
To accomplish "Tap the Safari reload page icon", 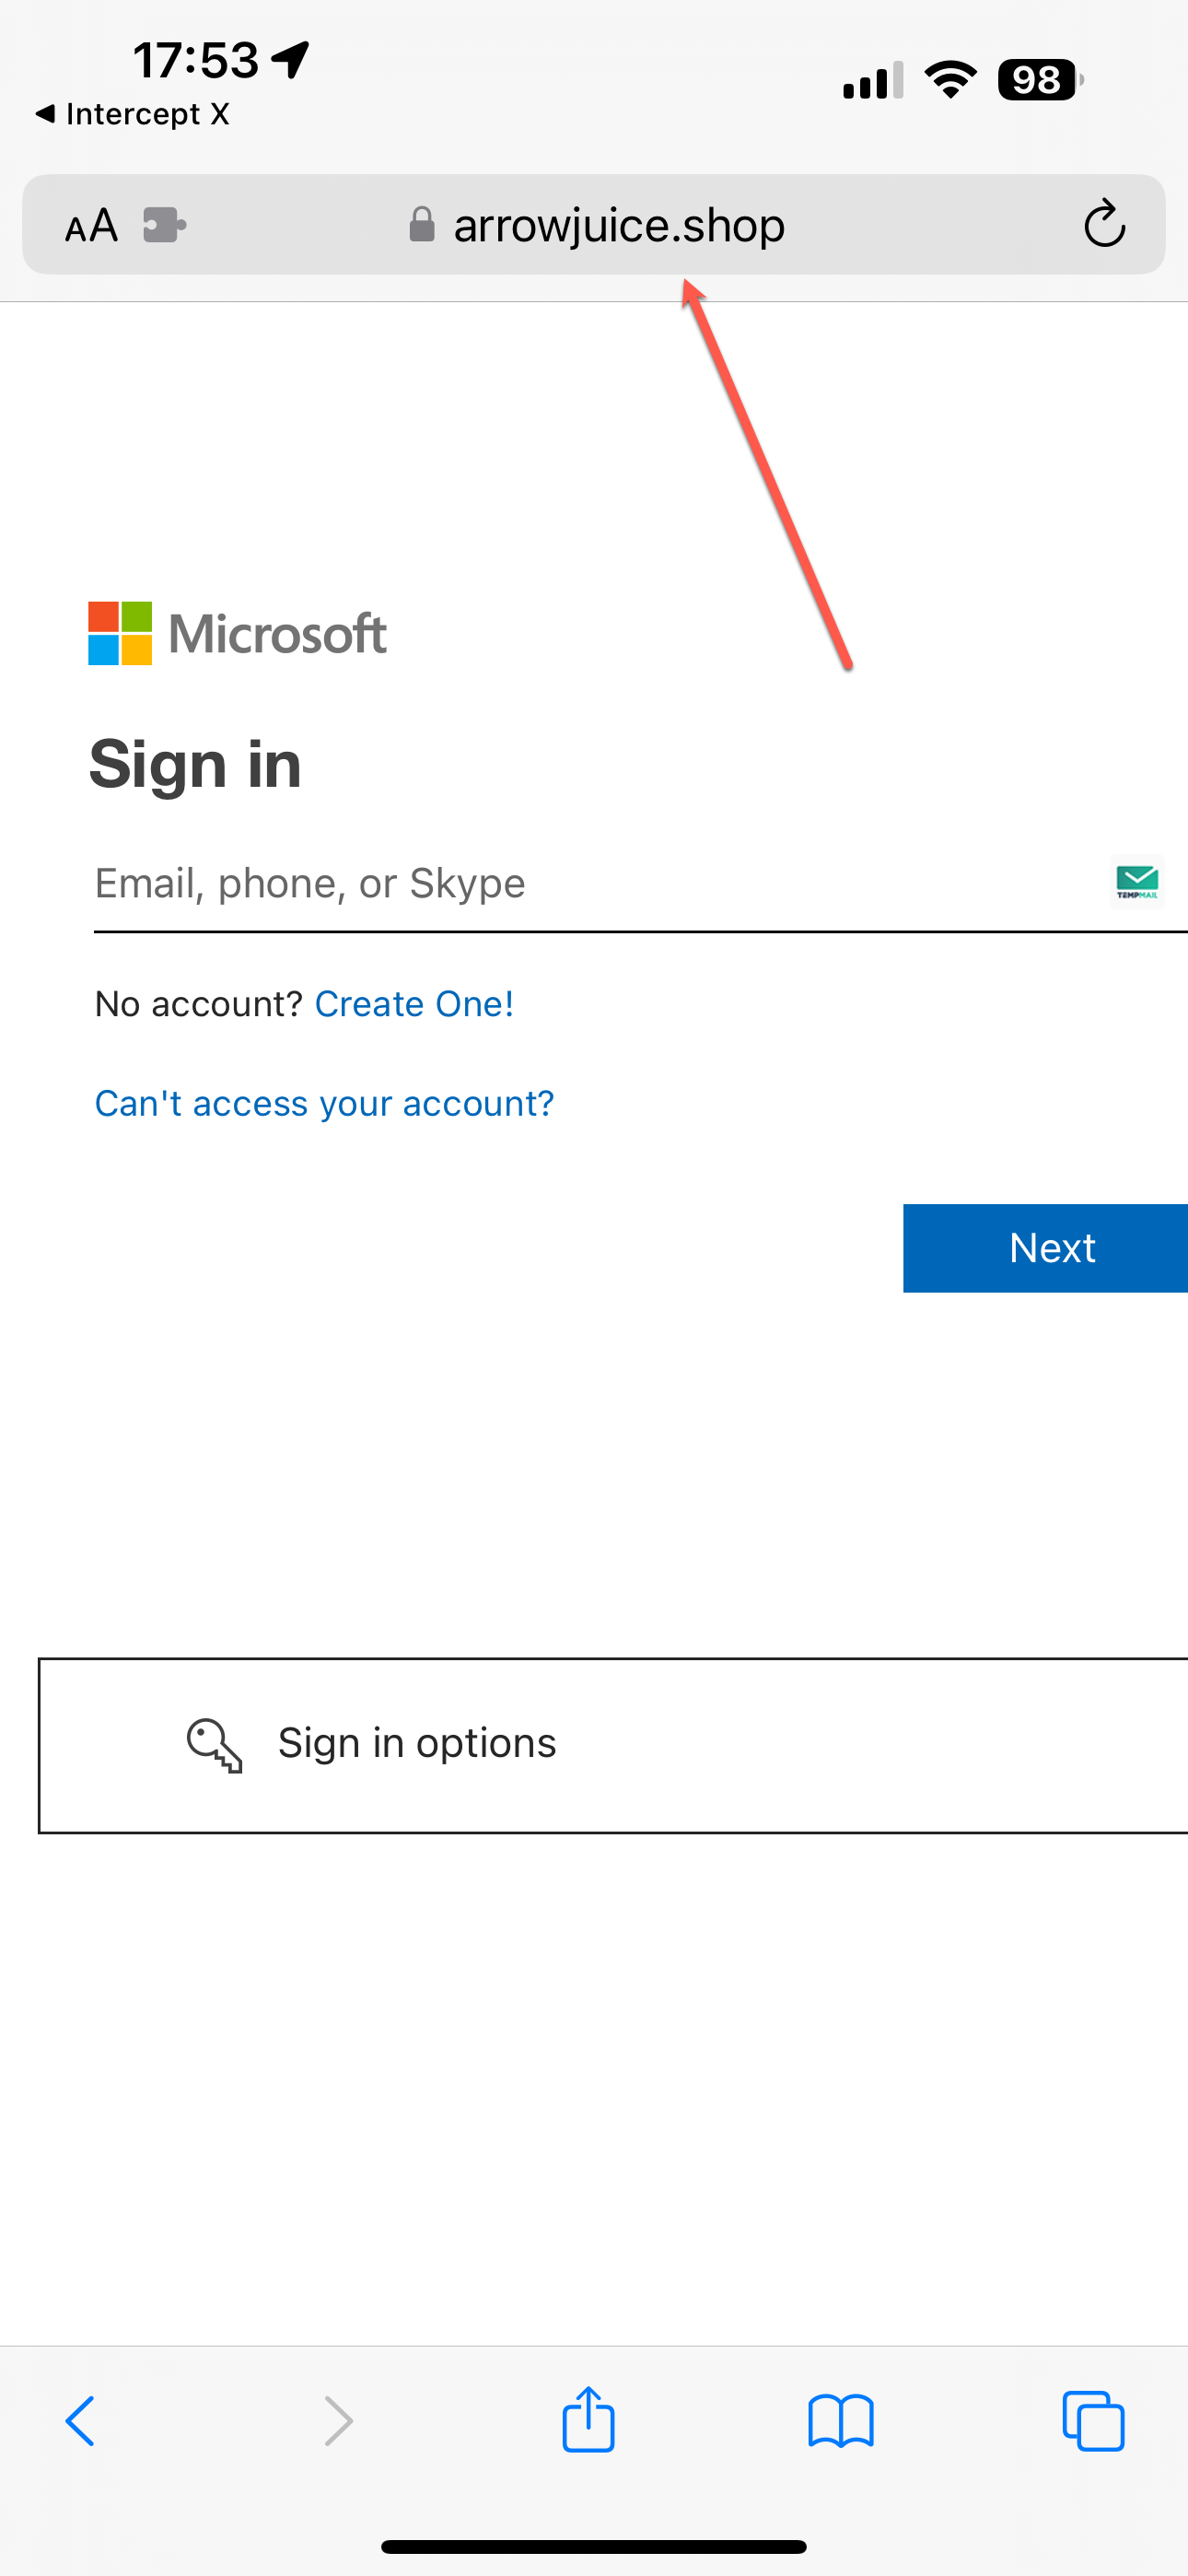I will coord(1104,224).
